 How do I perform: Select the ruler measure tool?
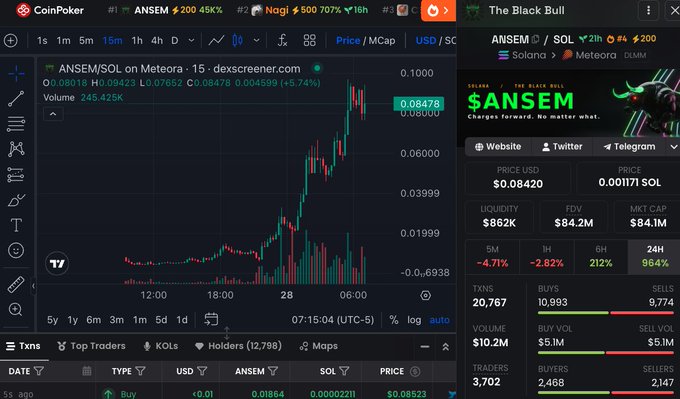click(x=16, y=285)
